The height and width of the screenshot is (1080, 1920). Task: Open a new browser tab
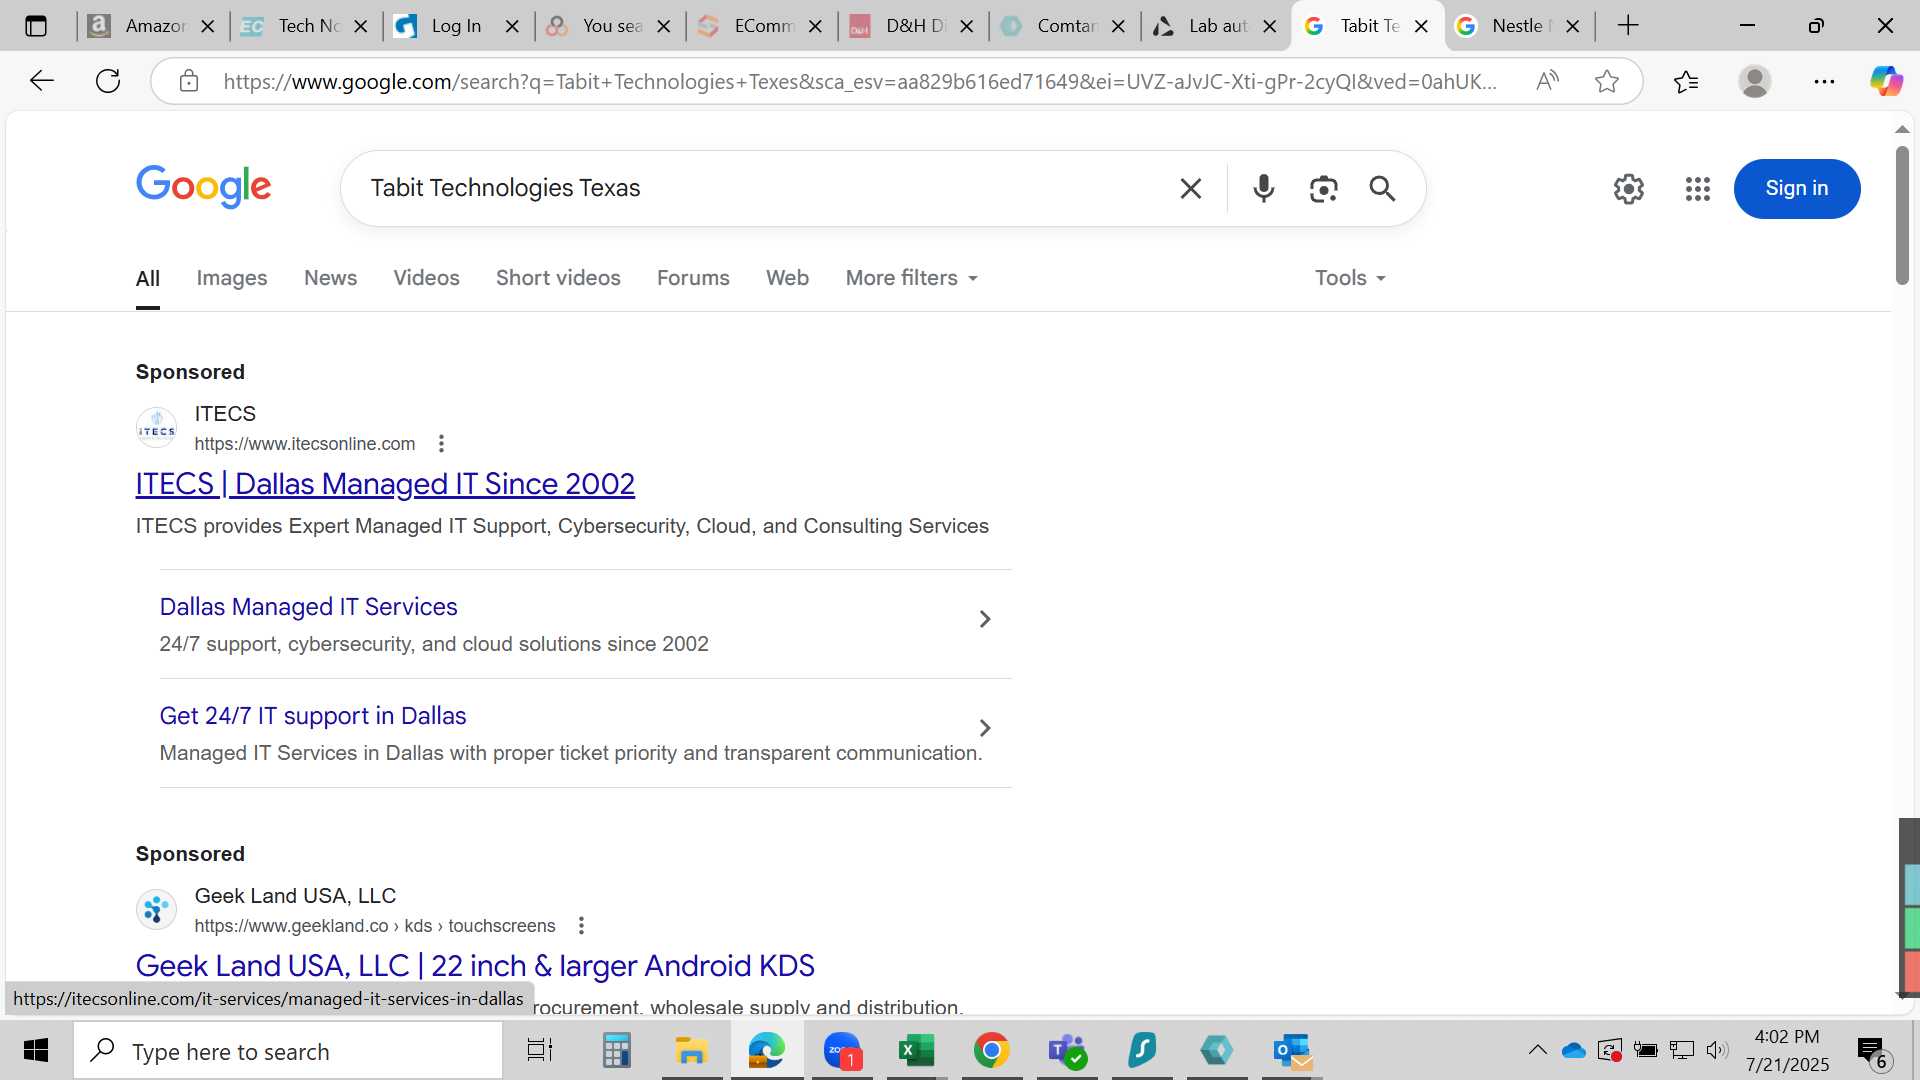pos(1628,26)
